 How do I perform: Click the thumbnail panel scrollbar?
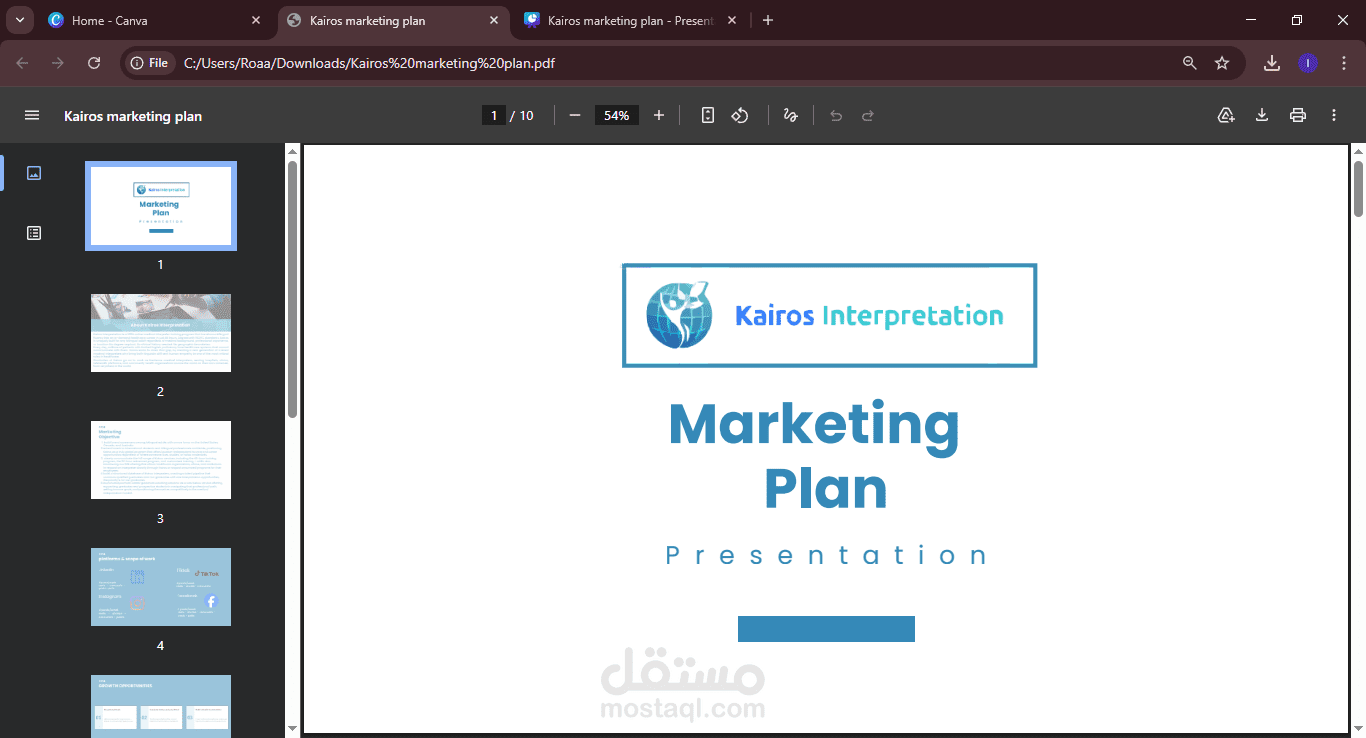(292, 288)
